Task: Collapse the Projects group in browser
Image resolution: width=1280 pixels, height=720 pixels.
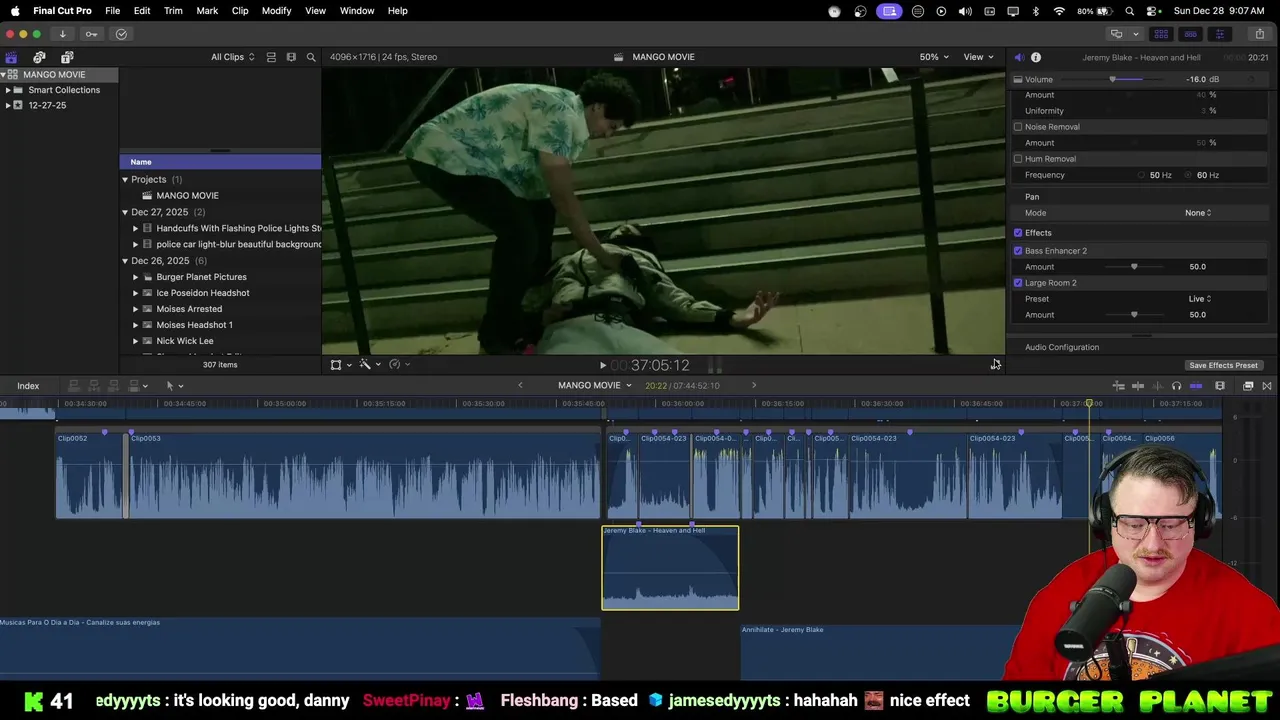Action: (125, 180)
